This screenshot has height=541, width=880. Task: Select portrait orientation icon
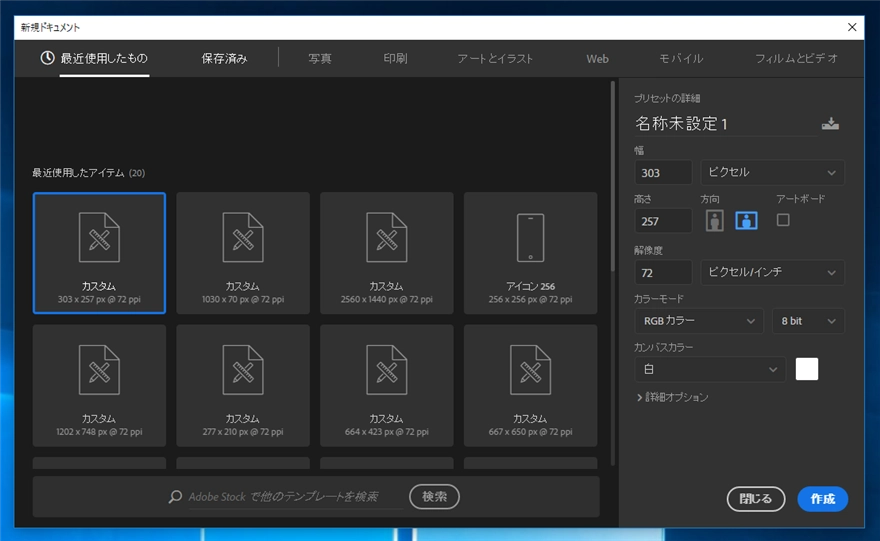click(714, 221)
